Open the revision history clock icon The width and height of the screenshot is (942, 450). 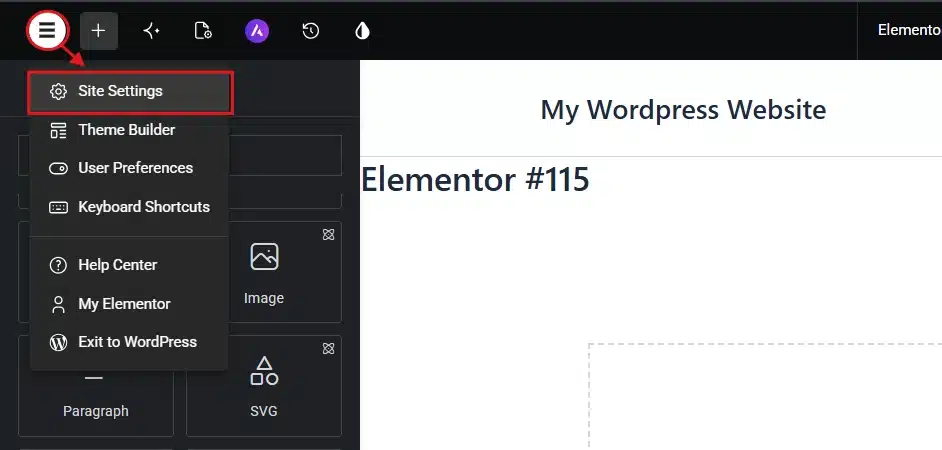[x=310, y=30]
